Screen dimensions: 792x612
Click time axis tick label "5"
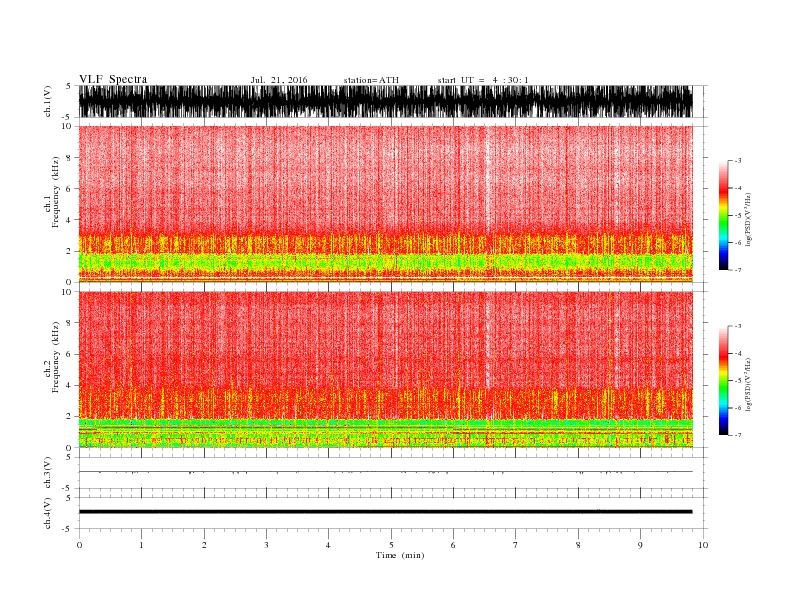pyautogui.click(x=391, y=545)
